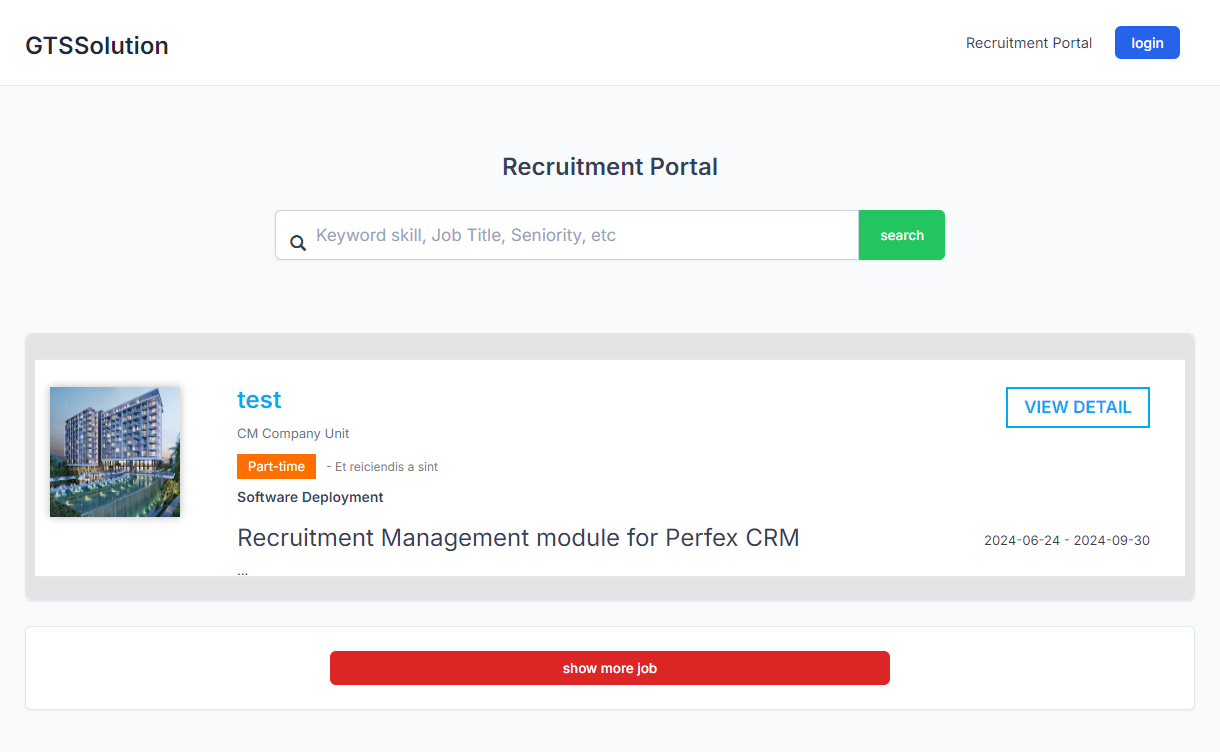Click the magnifying glass search icon
The image size is (1220, 752).
click(x=297, y=242)
